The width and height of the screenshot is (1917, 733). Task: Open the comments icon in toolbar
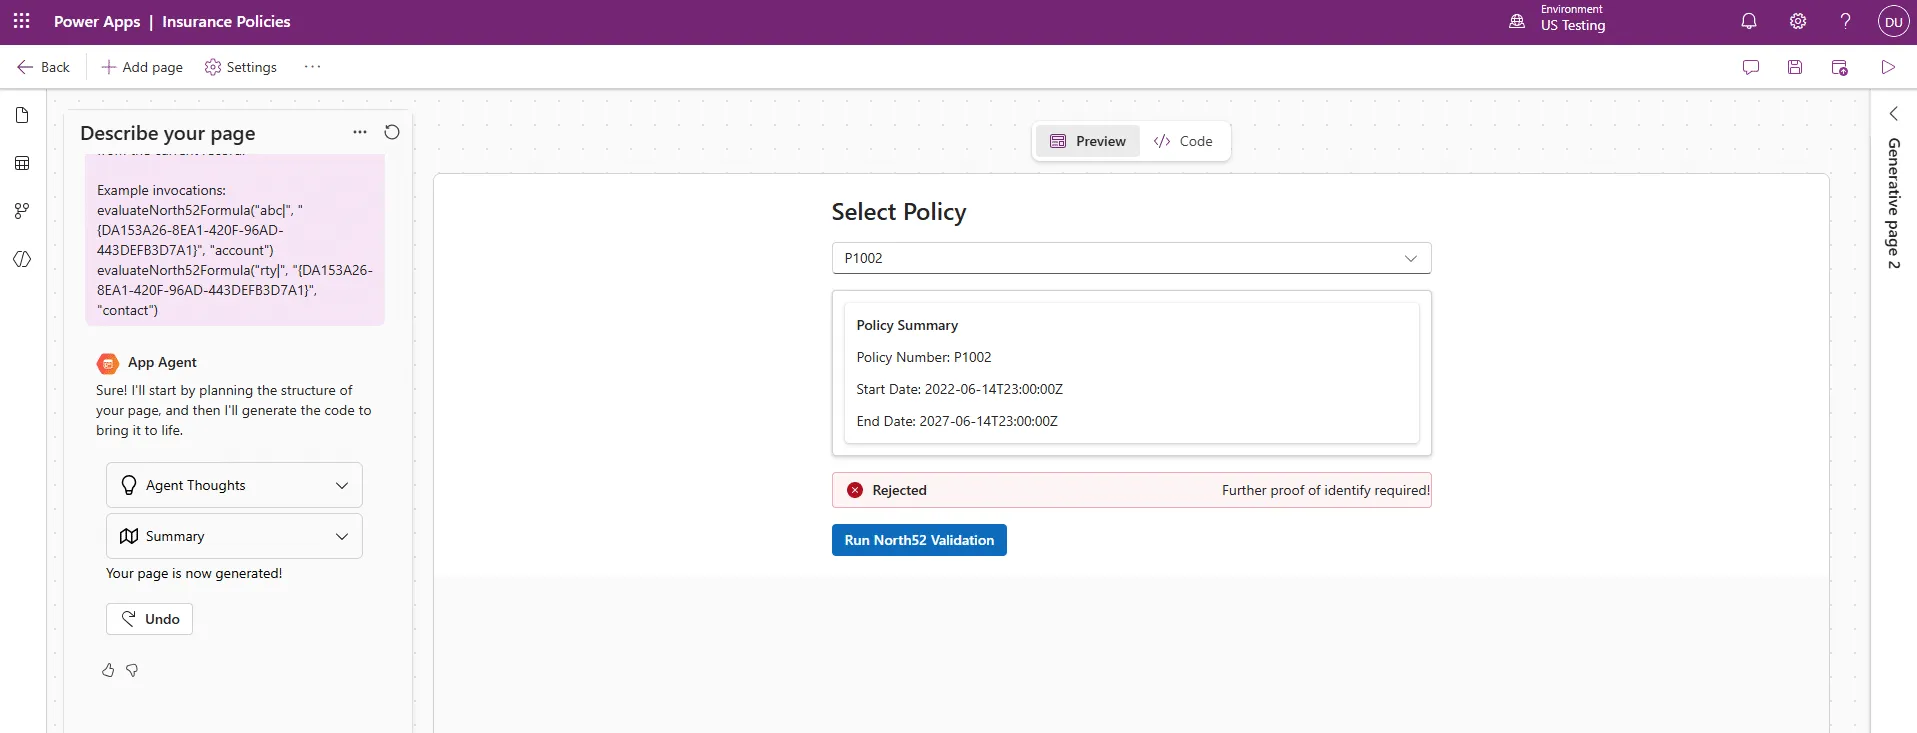point(1751,67)
